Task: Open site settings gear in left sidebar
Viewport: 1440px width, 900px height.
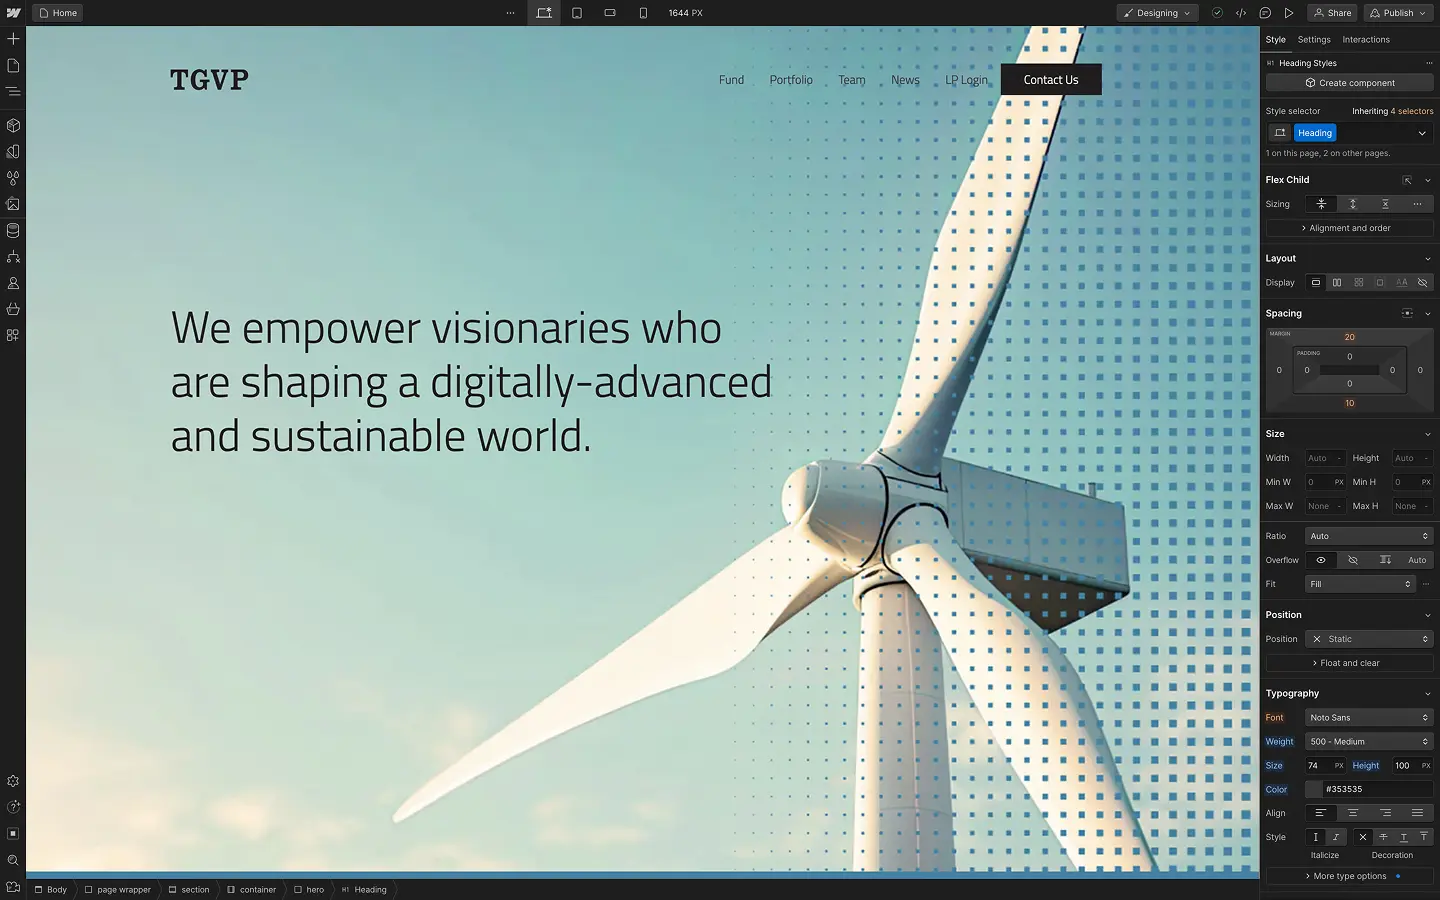Action: [x=13, y=781]
